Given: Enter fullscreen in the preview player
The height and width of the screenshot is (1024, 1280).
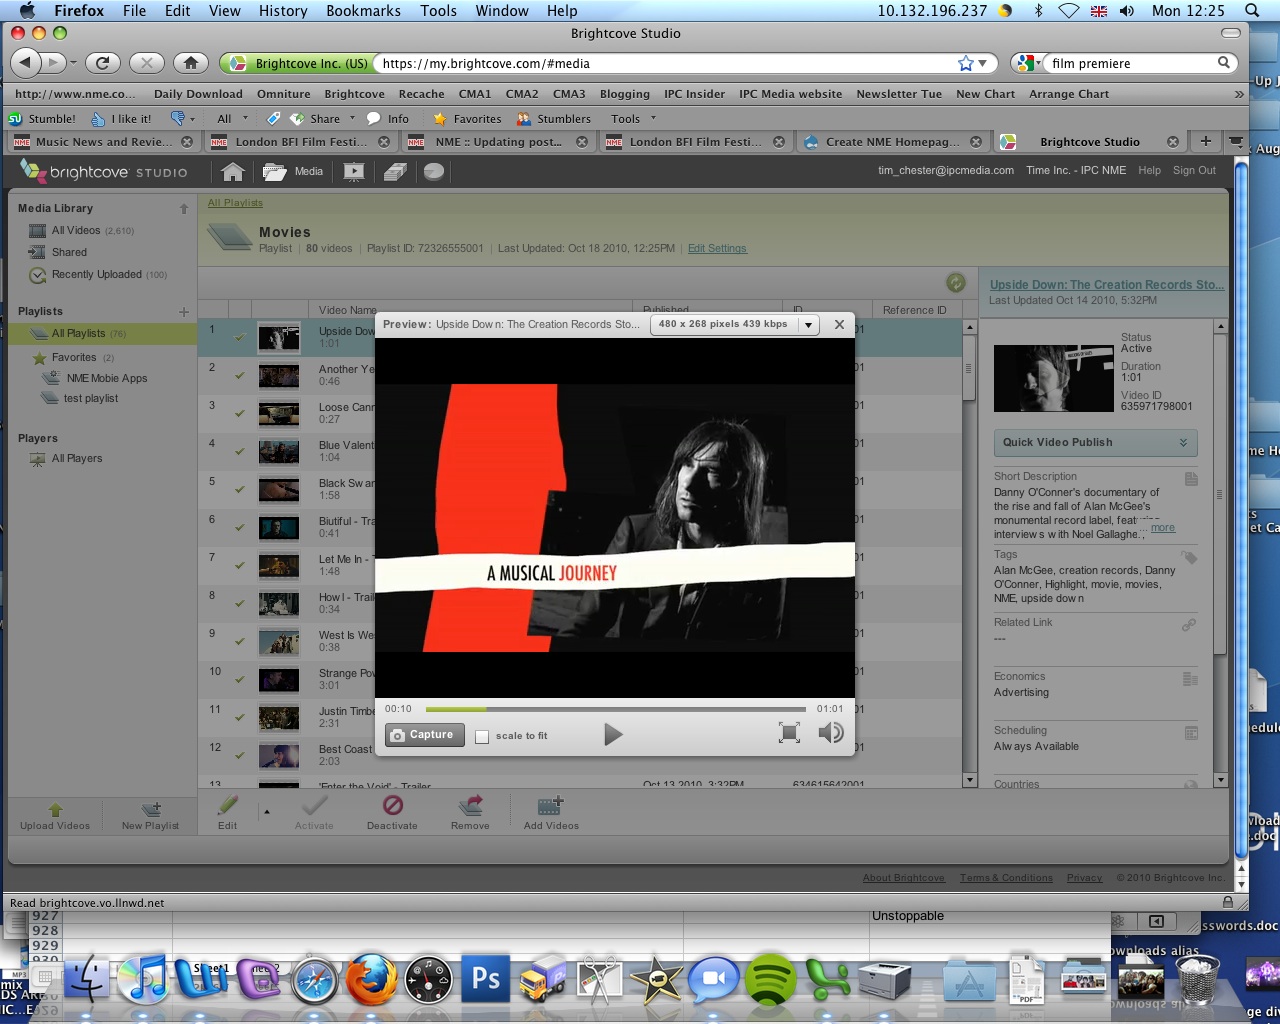Looking at the screenshot, I should [x=789, y=733].
